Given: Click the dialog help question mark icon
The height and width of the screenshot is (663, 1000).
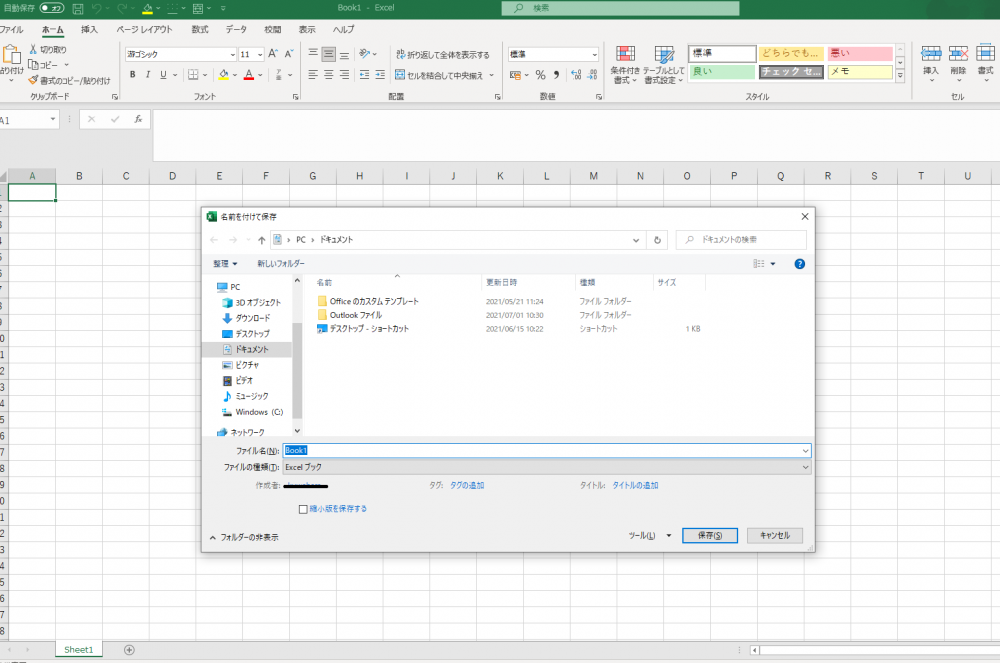Looking at the screenshot, I should pos(800,264).
